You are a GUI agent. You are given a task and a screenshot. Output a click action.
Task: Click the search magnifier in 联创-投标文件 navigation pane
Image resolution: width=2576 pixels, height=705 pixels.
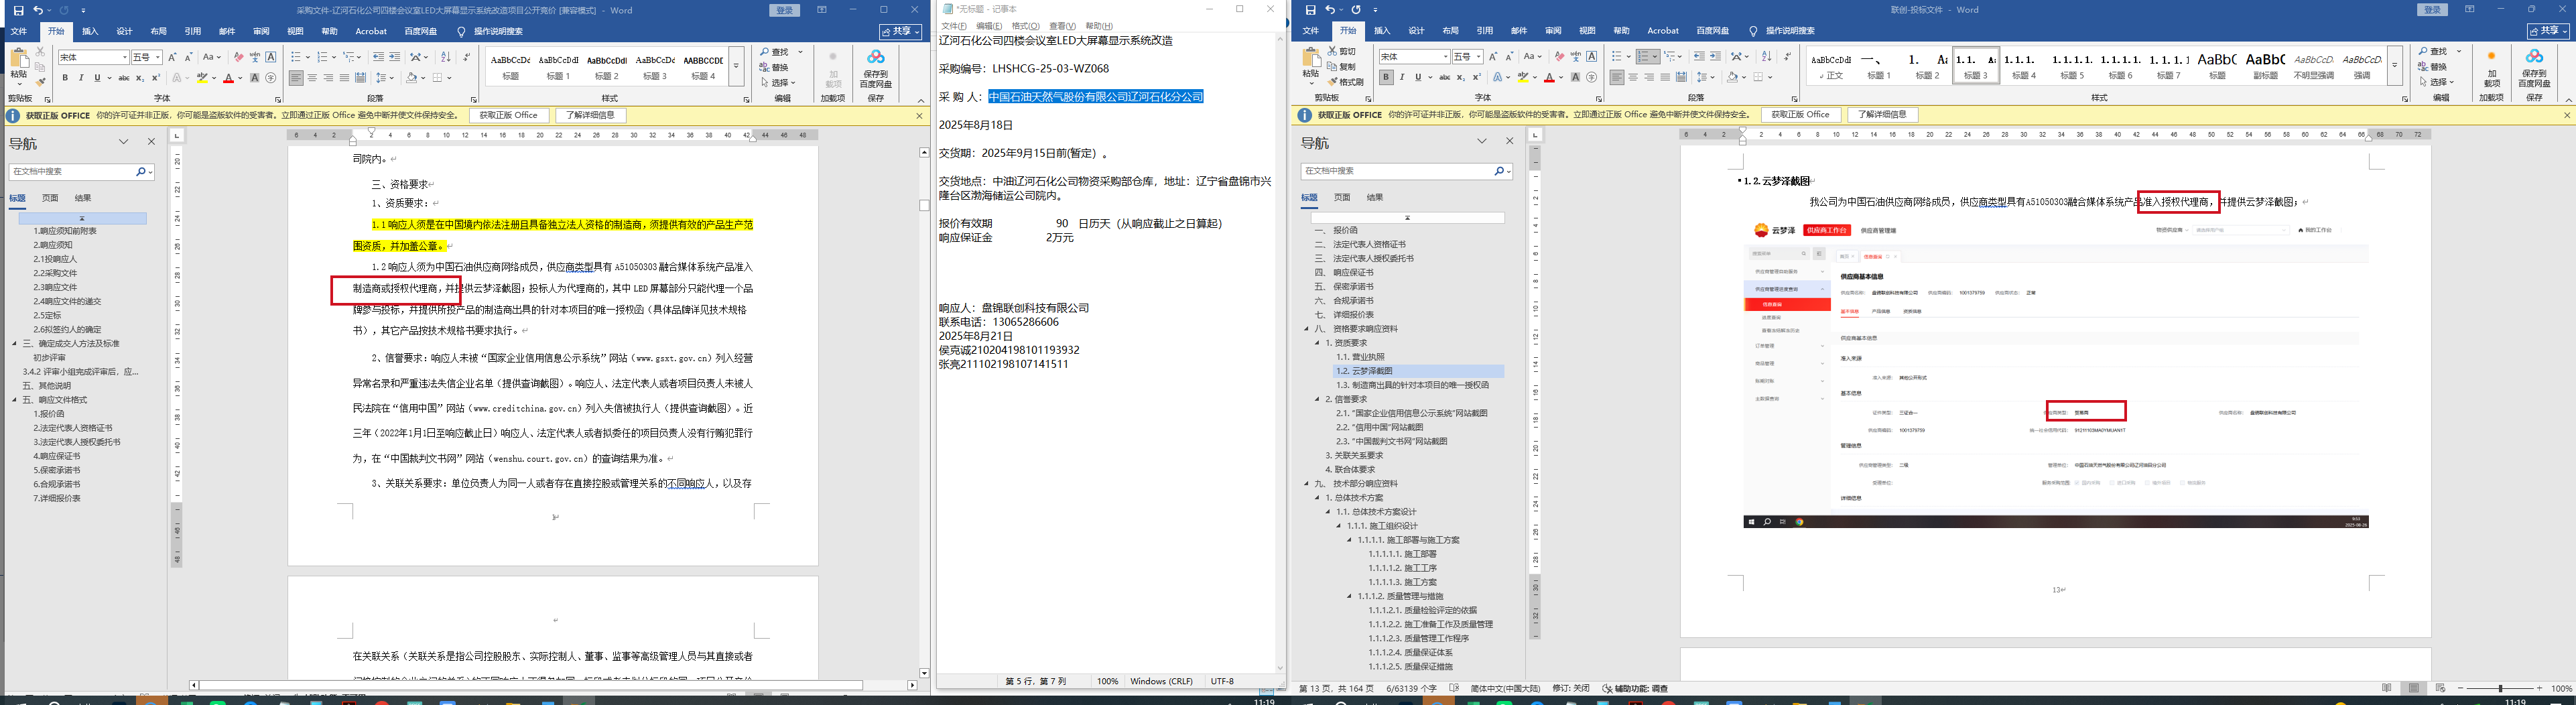(x=1499, y=171)
